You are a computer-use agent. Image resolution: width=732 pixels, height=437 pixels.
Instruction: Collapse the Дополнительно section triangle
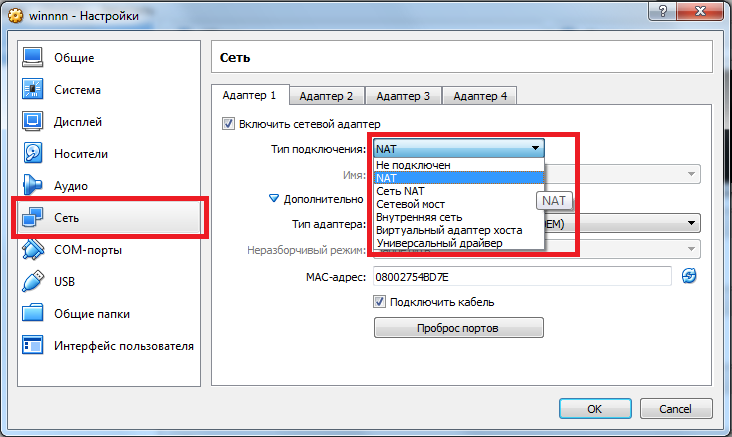click(274, 198)
